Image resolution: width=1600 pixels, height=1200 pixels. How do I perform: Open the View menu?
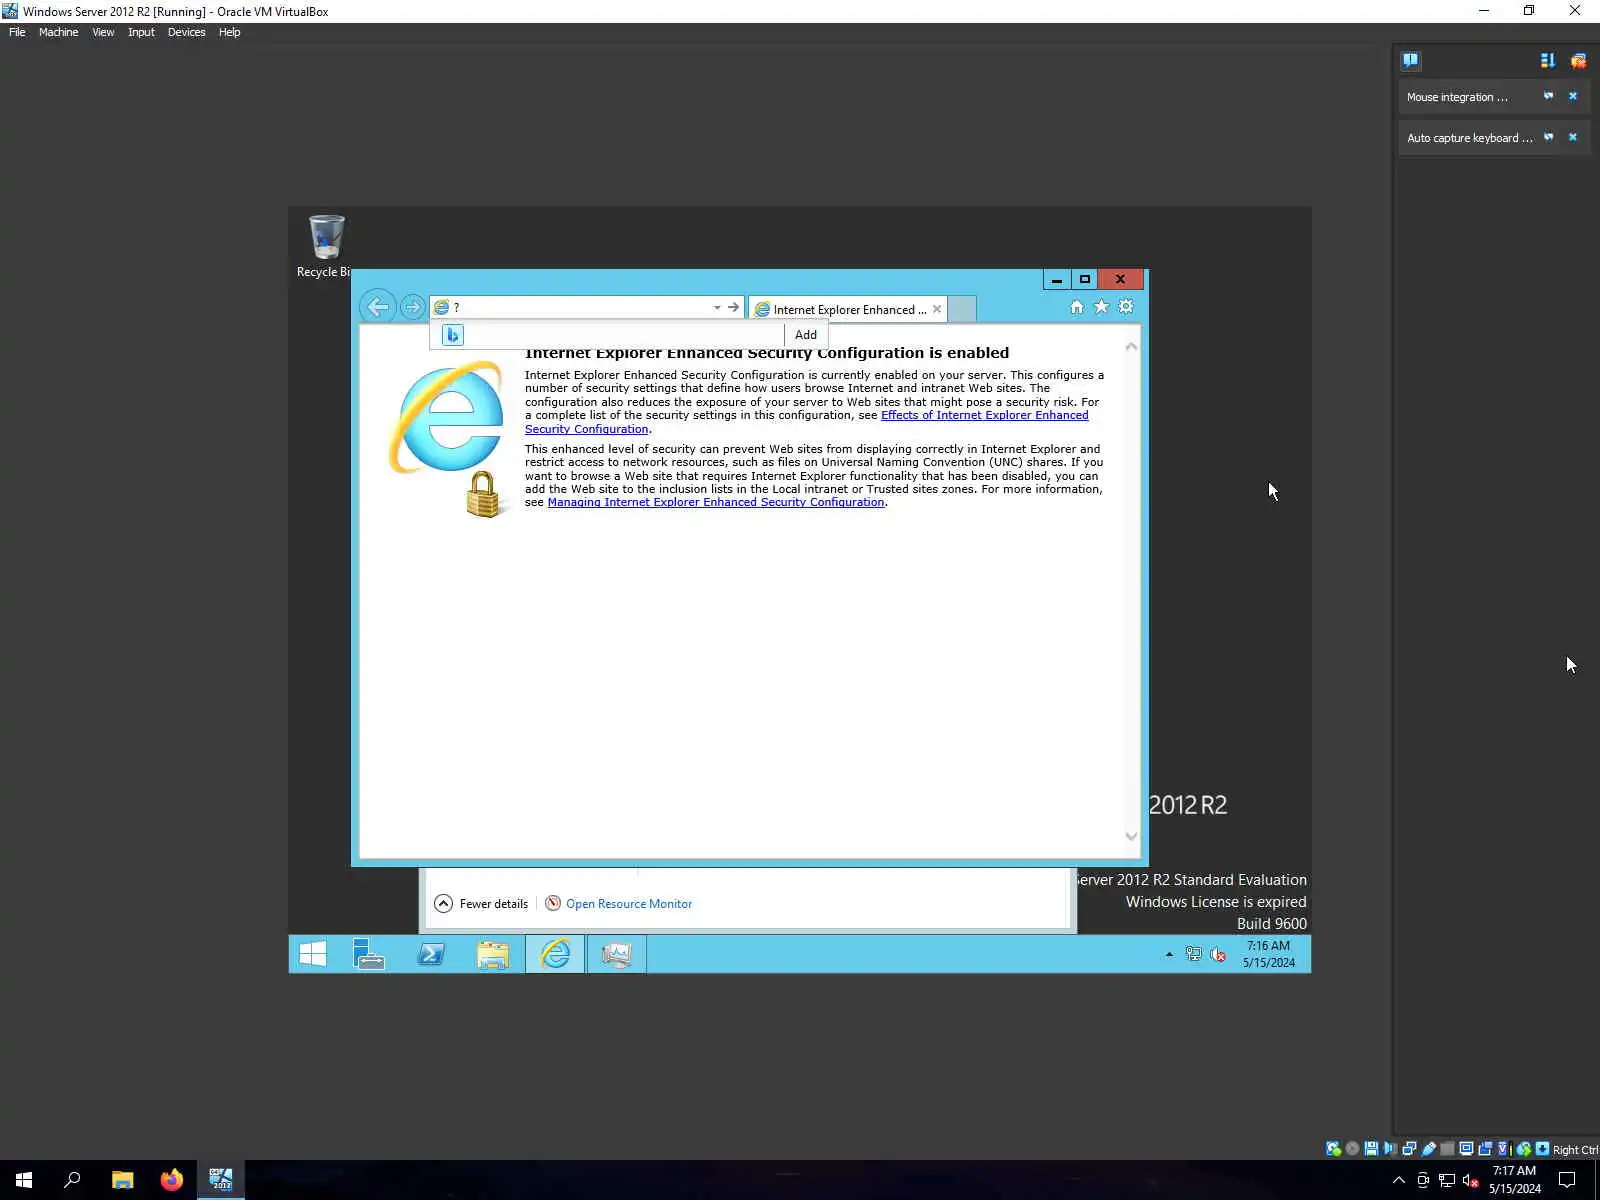tap(103, 32)
